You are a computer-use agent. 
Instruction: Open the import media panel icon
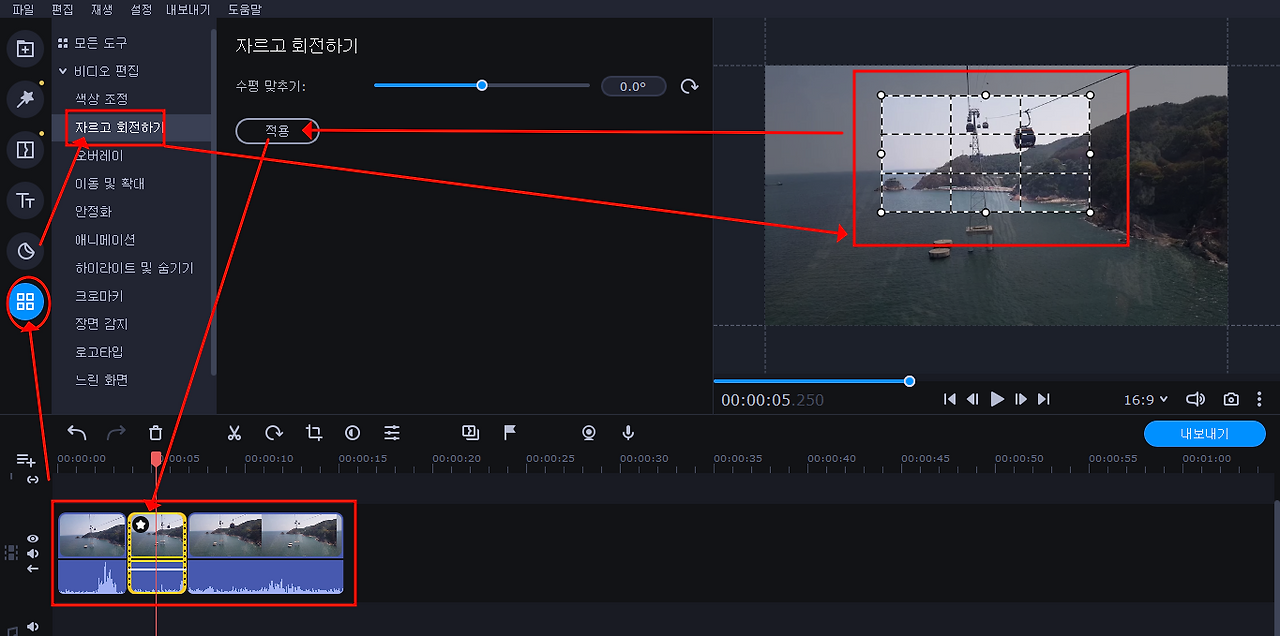point(26,48)
